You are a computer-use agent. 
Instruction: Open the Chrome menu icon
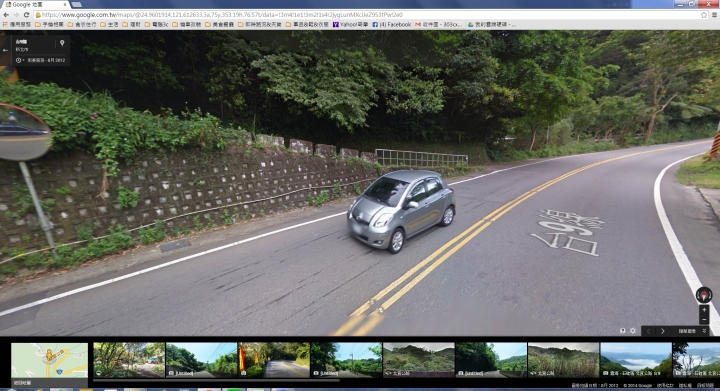coord(714,15)
